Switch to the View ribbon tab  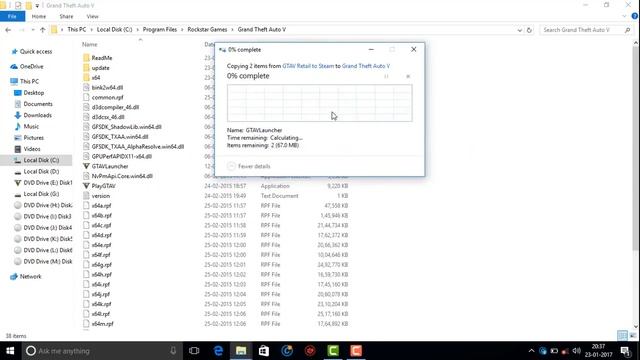pyautogui.click(x=92, y=16)
